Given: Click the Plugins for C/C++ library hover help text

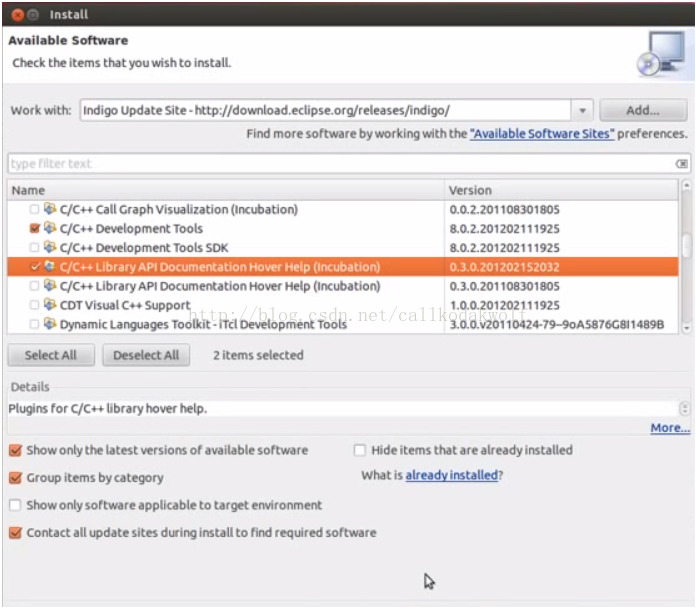Looking at the screenshot, I should (x=108, y=408).
